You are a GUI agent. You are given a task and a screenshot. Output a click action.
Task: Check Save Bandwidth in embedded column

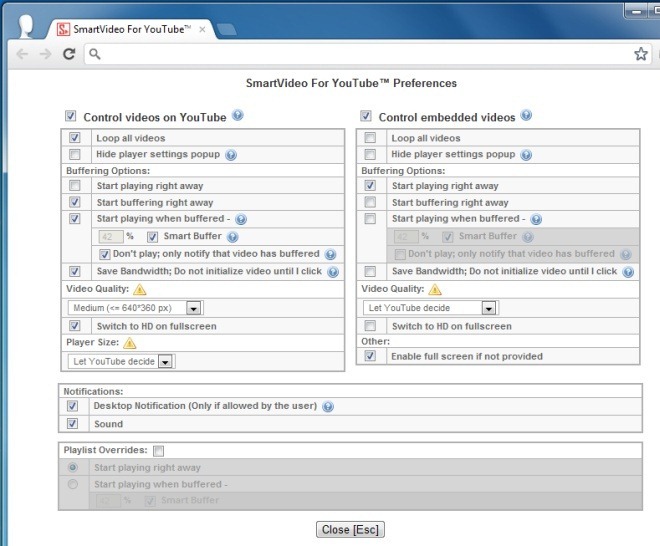click(x=370, y=272)
